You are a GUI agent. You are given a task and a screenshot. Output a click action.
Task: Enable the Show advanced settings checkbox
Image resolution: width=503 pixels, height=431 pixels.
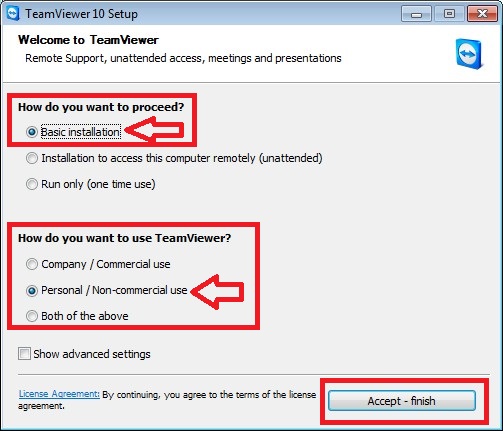pos(24,354)
